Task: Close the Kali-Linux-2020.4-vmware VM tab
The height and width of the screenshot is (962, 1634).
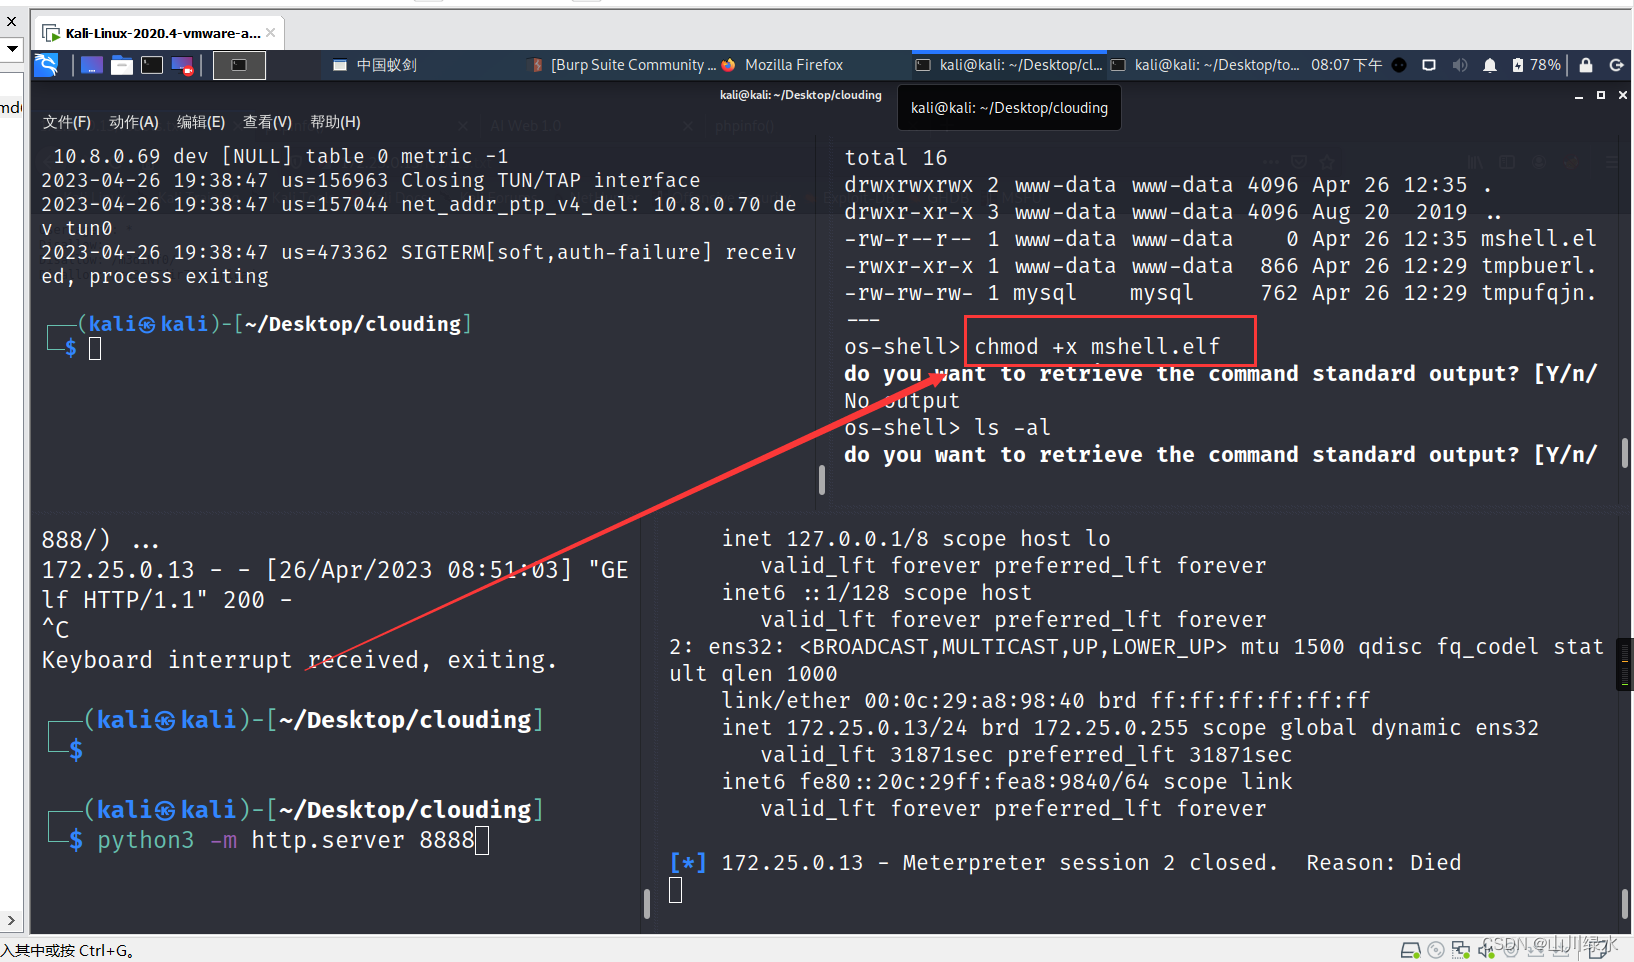Action: click(270, 33)
